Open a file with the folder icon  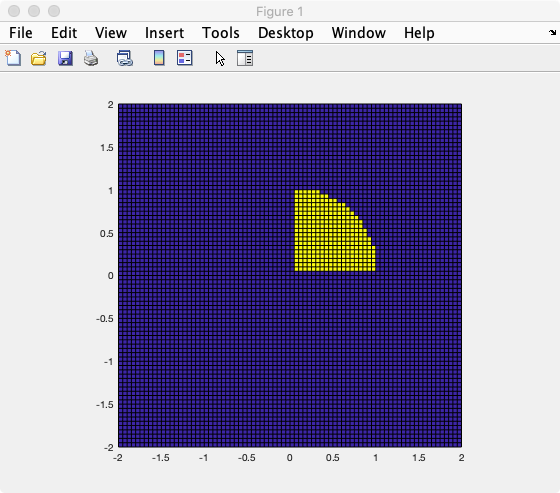(39, 58)
